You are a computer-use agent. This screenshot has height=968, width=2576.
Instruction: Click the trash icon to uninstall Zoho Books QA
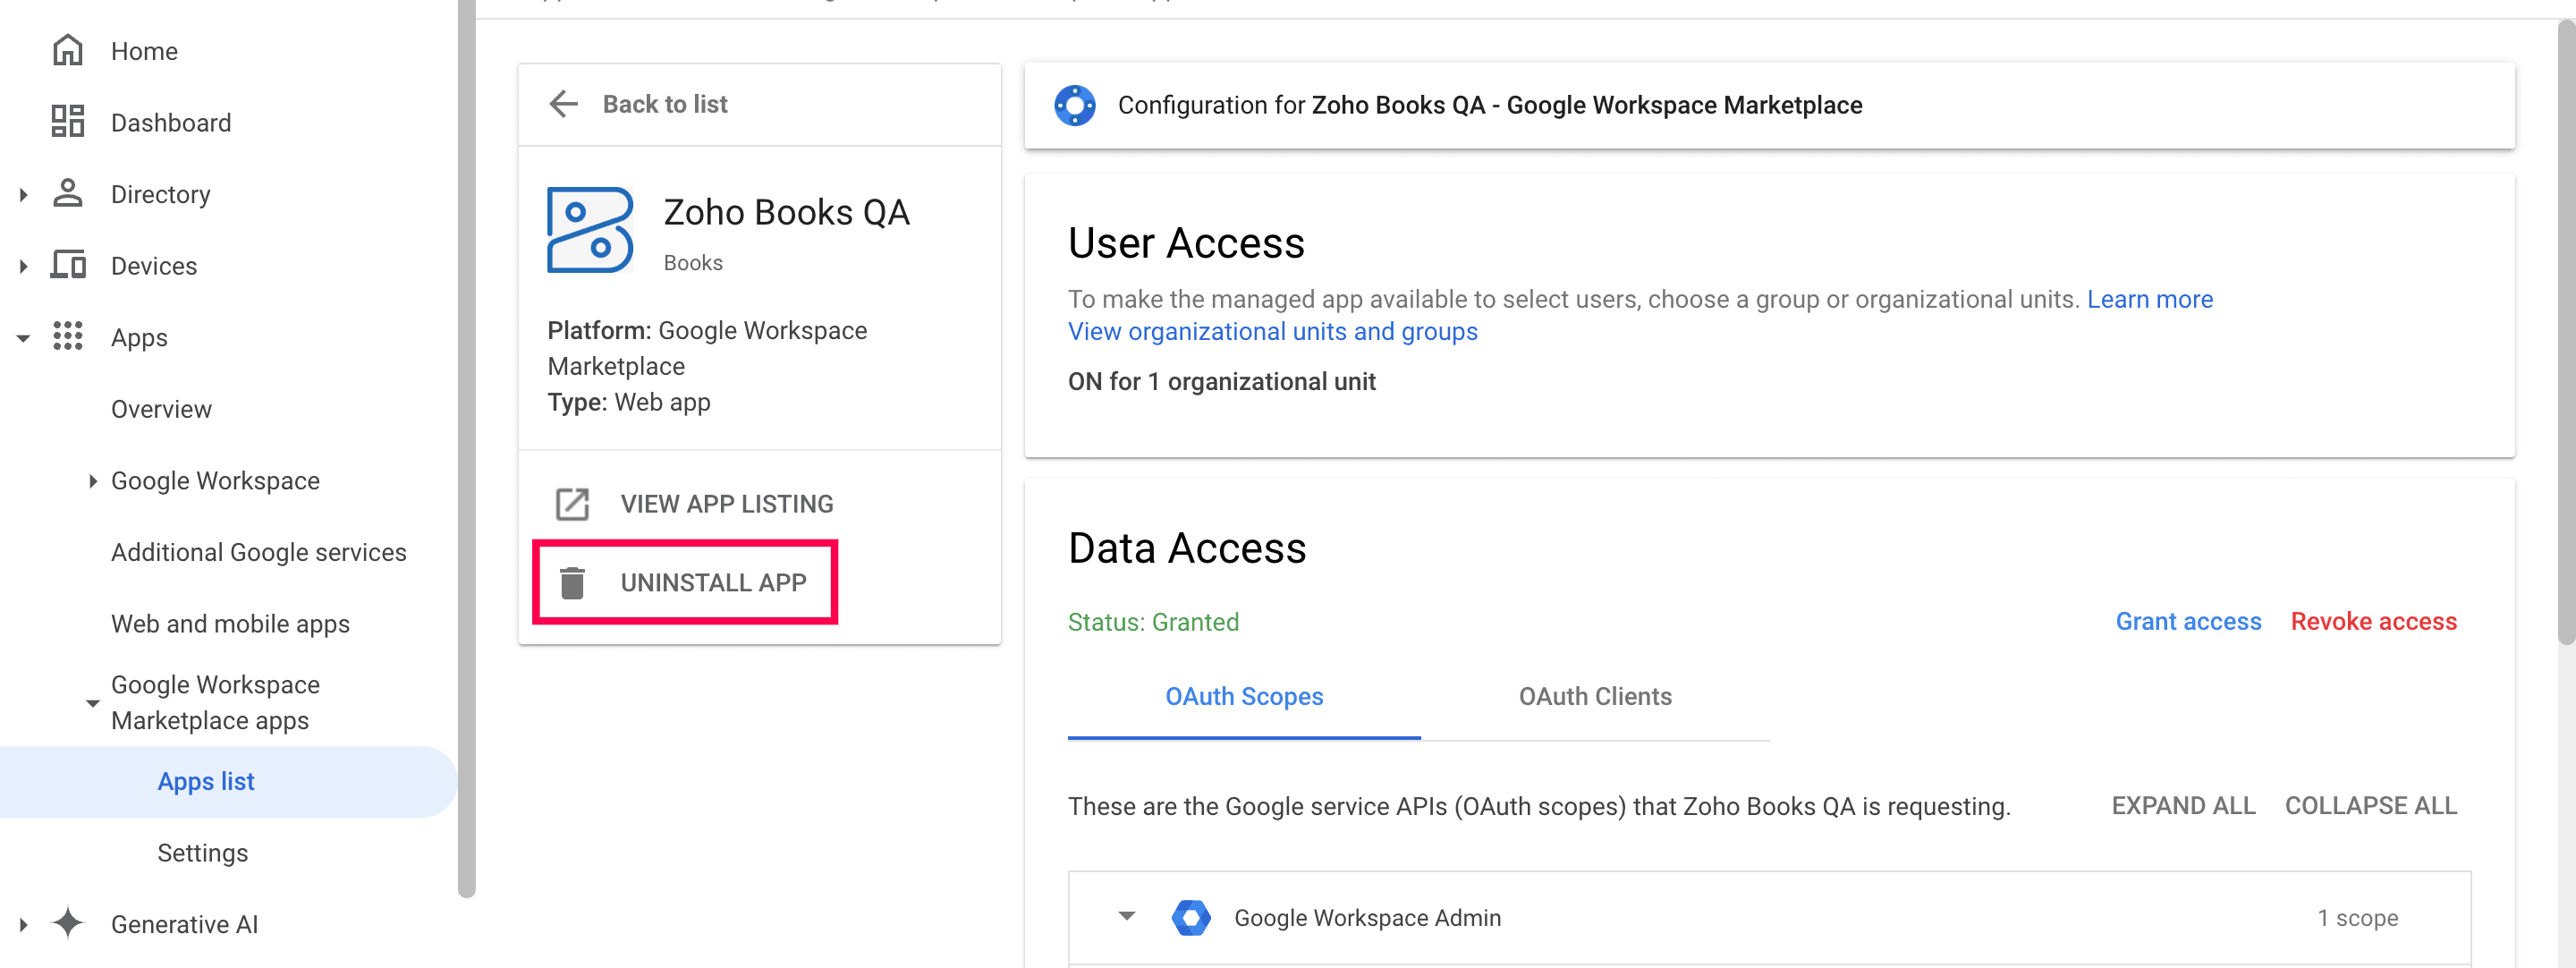coord(572,582)
